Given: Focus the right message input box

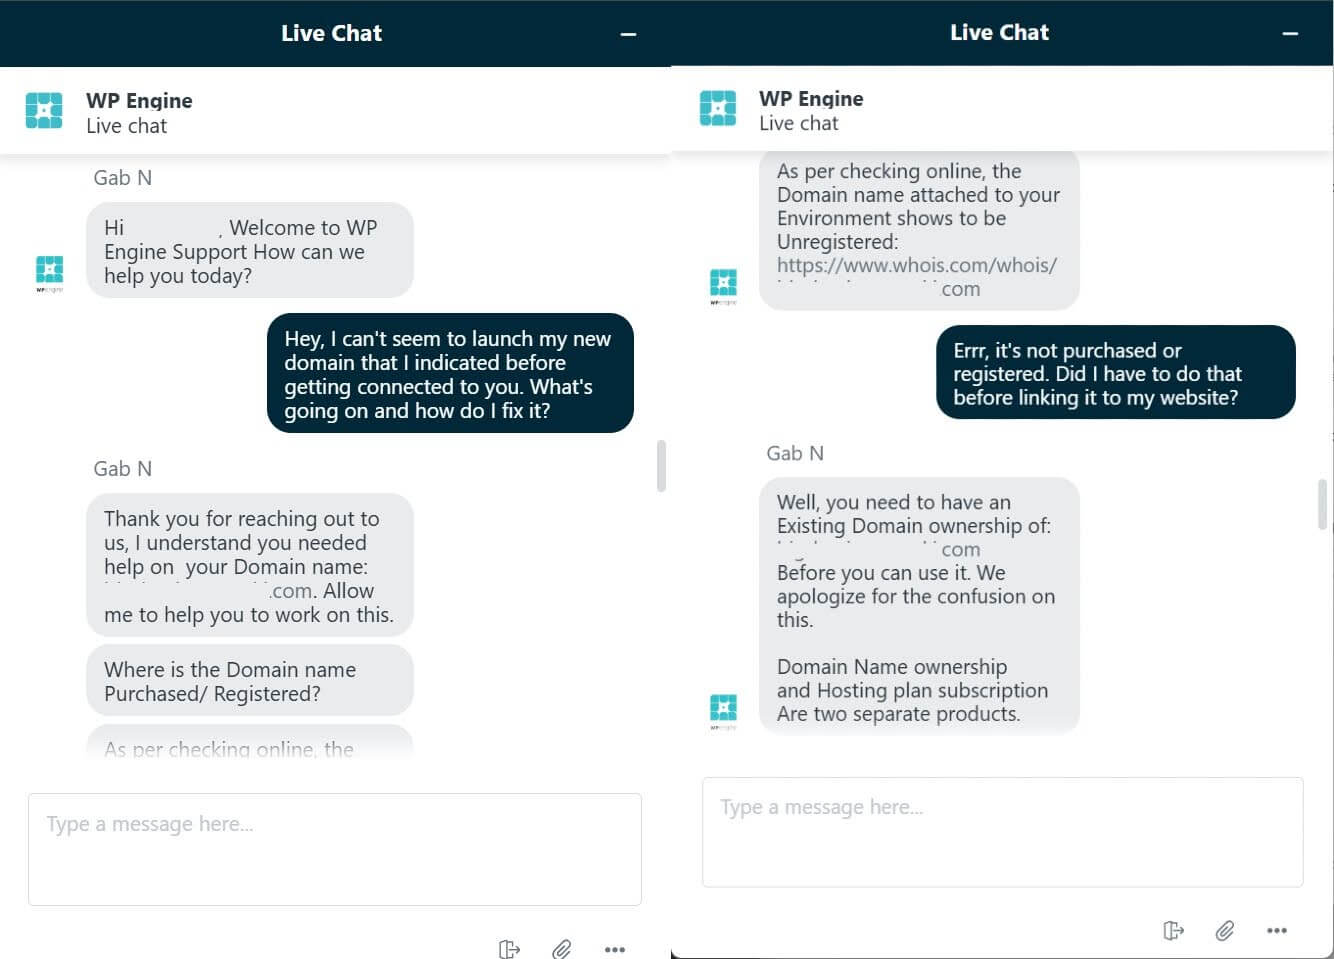Looking at the screenshot, I should coord(1003,832).
